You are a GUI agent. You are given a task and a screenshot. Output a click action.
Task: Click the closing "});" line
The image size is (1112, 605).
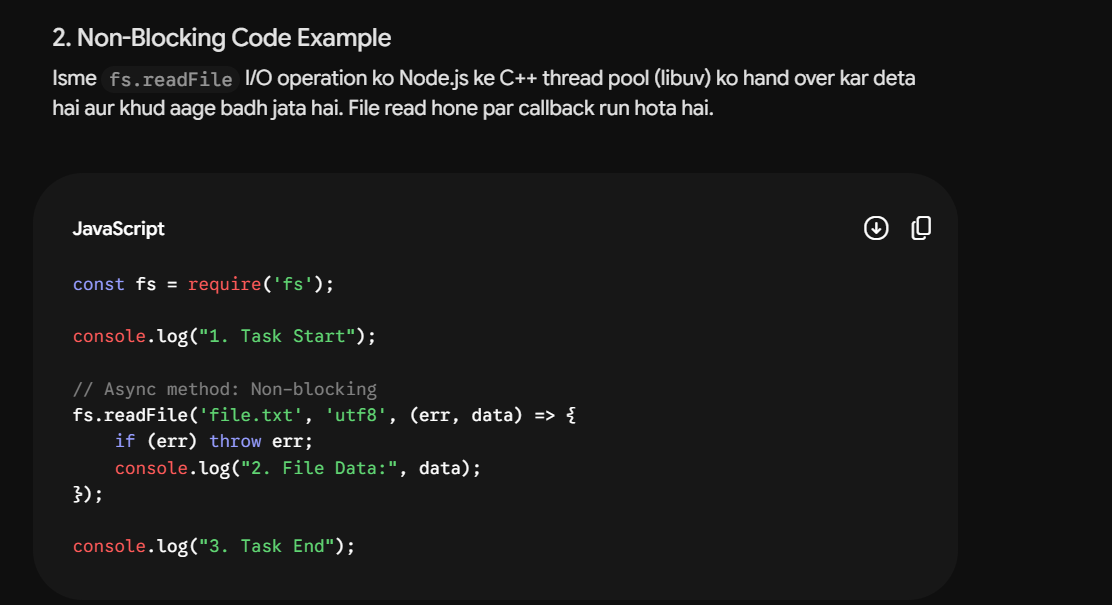88,494
